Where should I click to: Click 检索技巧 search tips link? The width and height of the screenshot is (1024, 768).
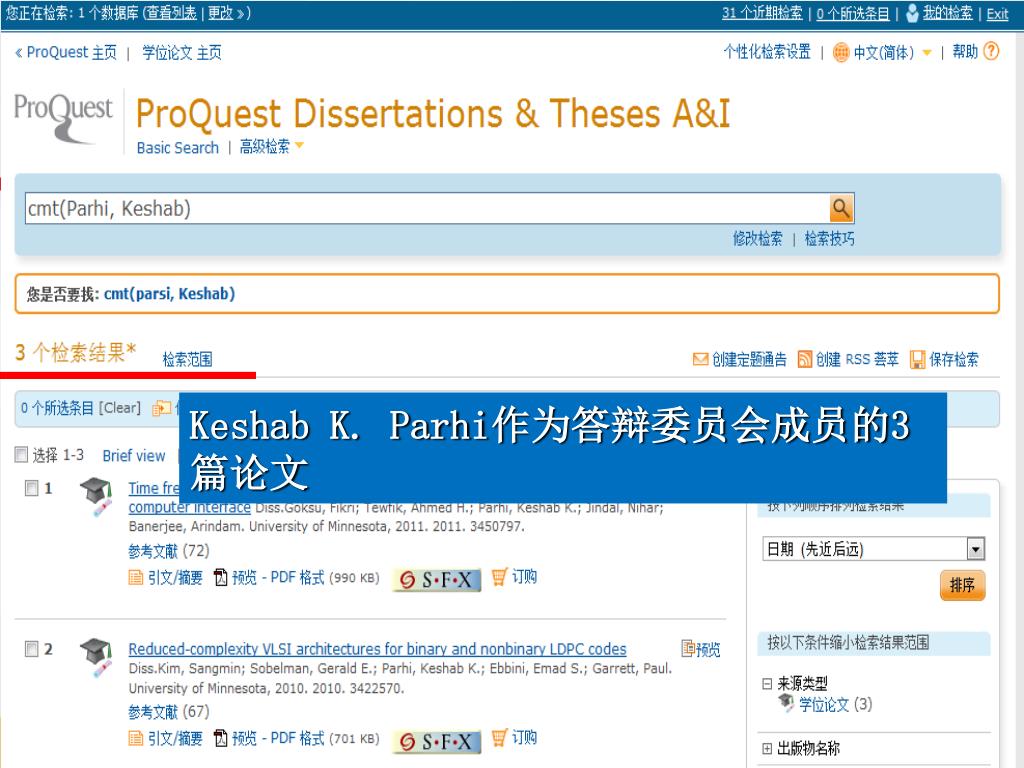click(829, 238)
